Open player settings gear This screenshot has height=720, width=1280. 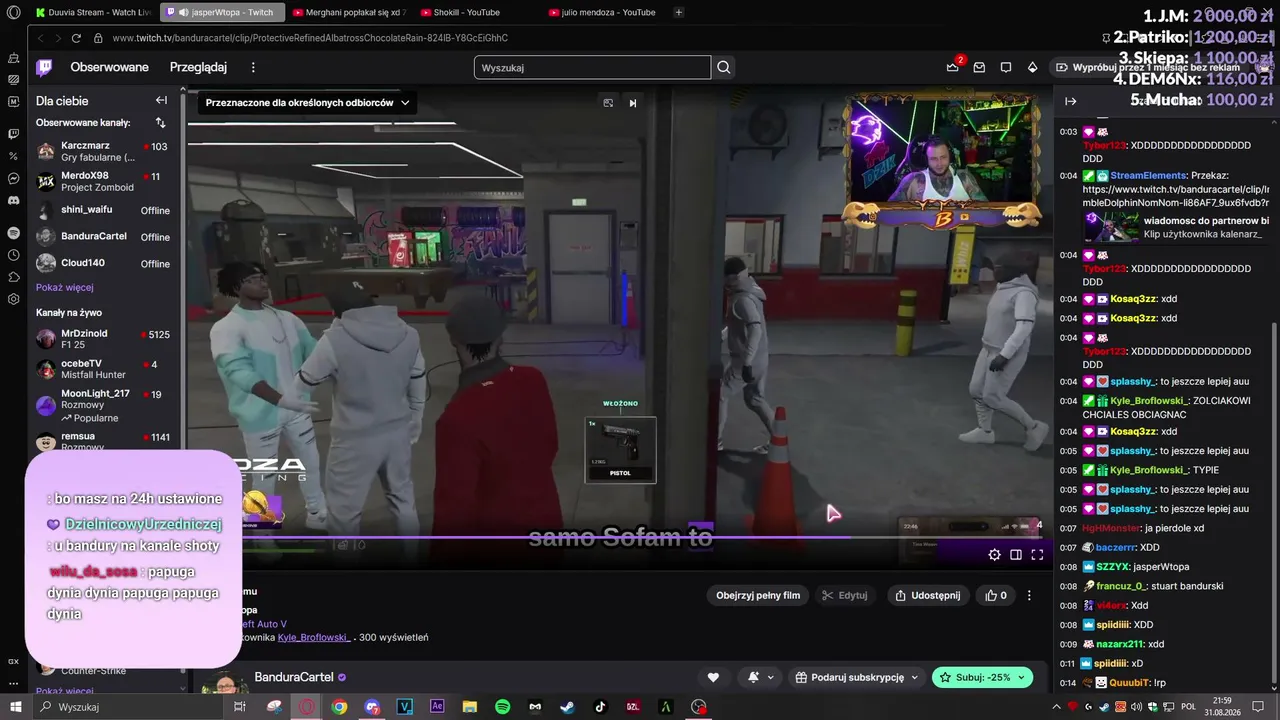pyautogui.click(x=994, y=555)
